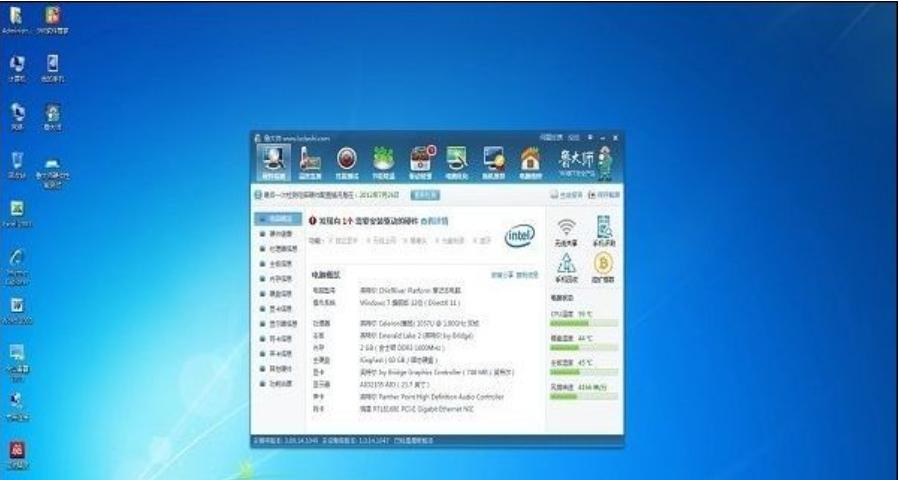Screen dimensions: 899x480
Task: Open the Excel 2003 desktop icon
Action: (x=17, y=214)
